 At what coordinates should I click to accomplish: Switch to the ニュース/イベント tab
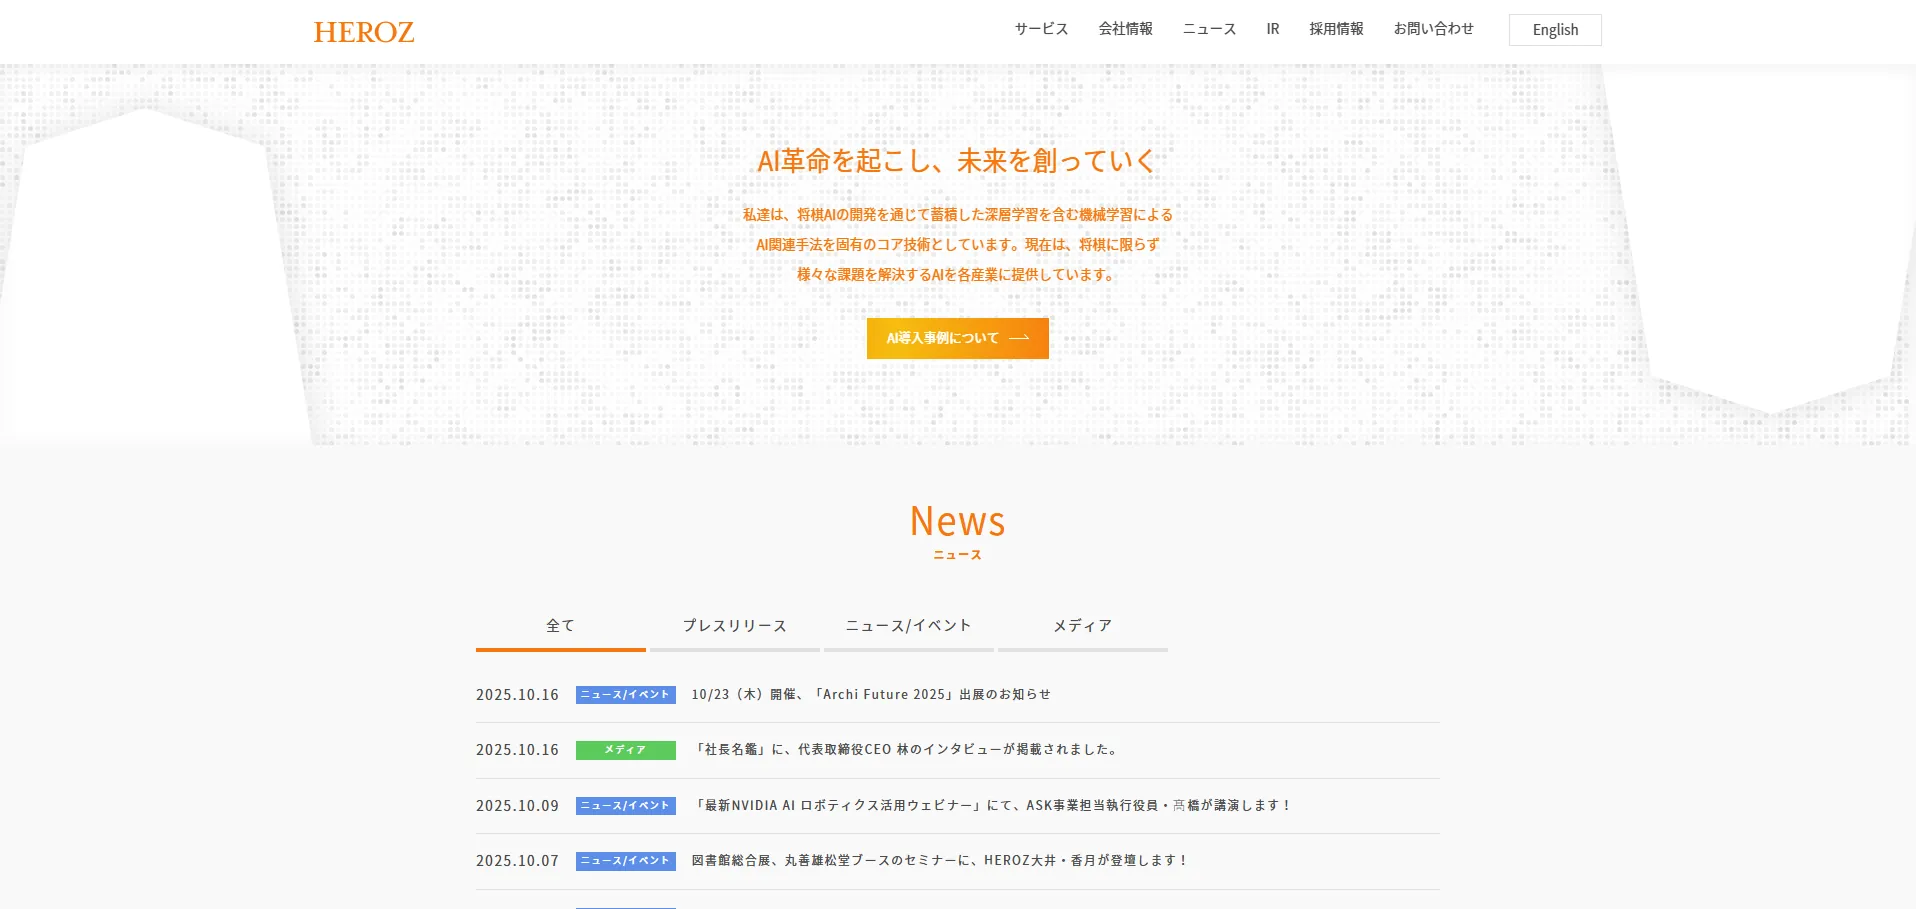(908, 626)
